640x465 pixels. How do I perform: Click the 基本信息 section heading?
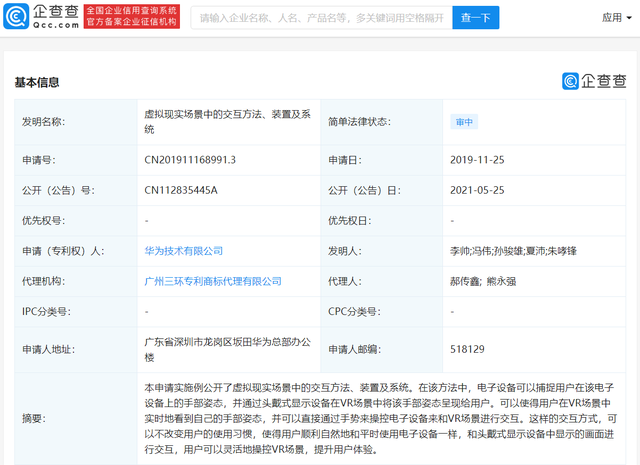click(x=36, y=82)
